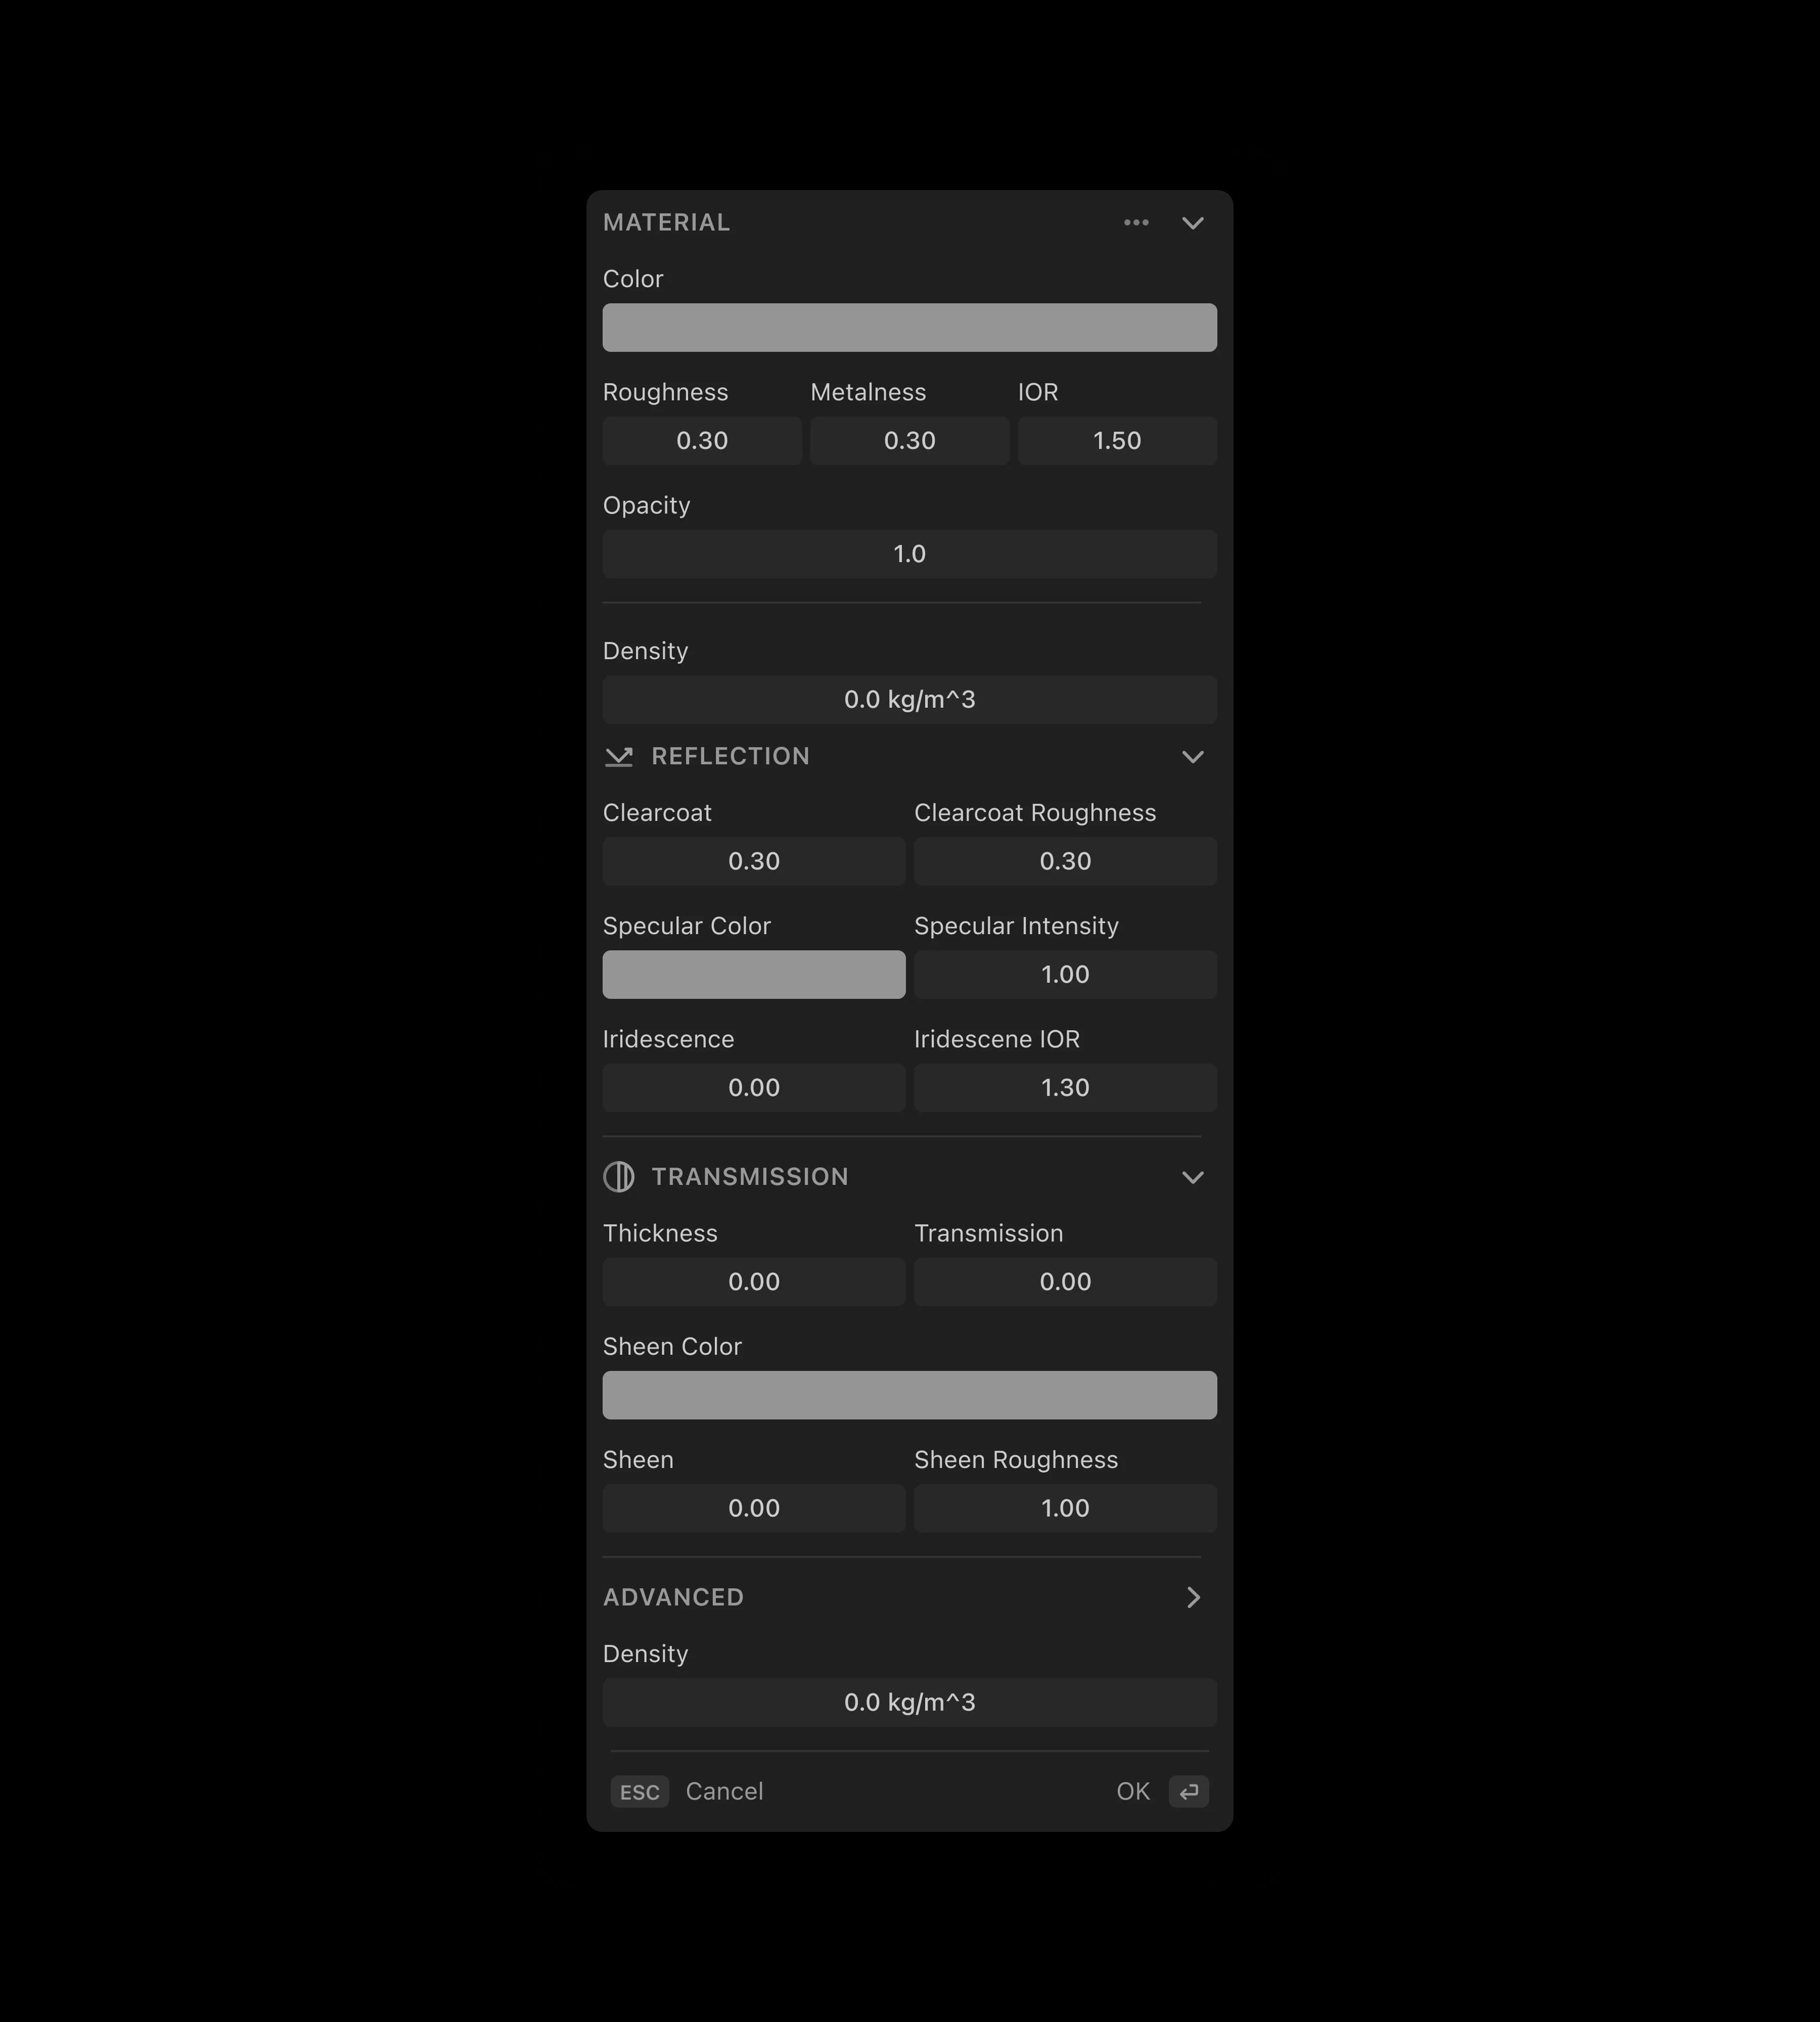Click the Specular Intensity label
This screenshot has height=2022, width=1820.
point(1016,926)
